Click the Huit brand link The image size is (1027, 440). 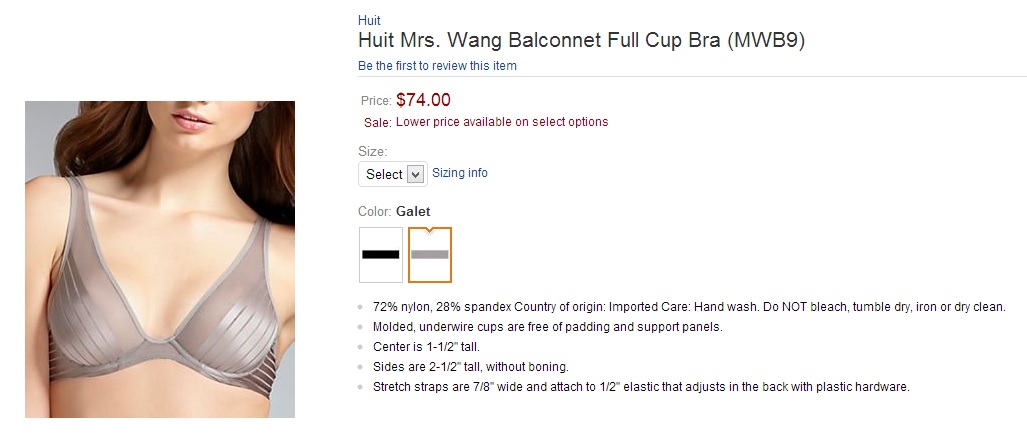(x=369, y=20)
